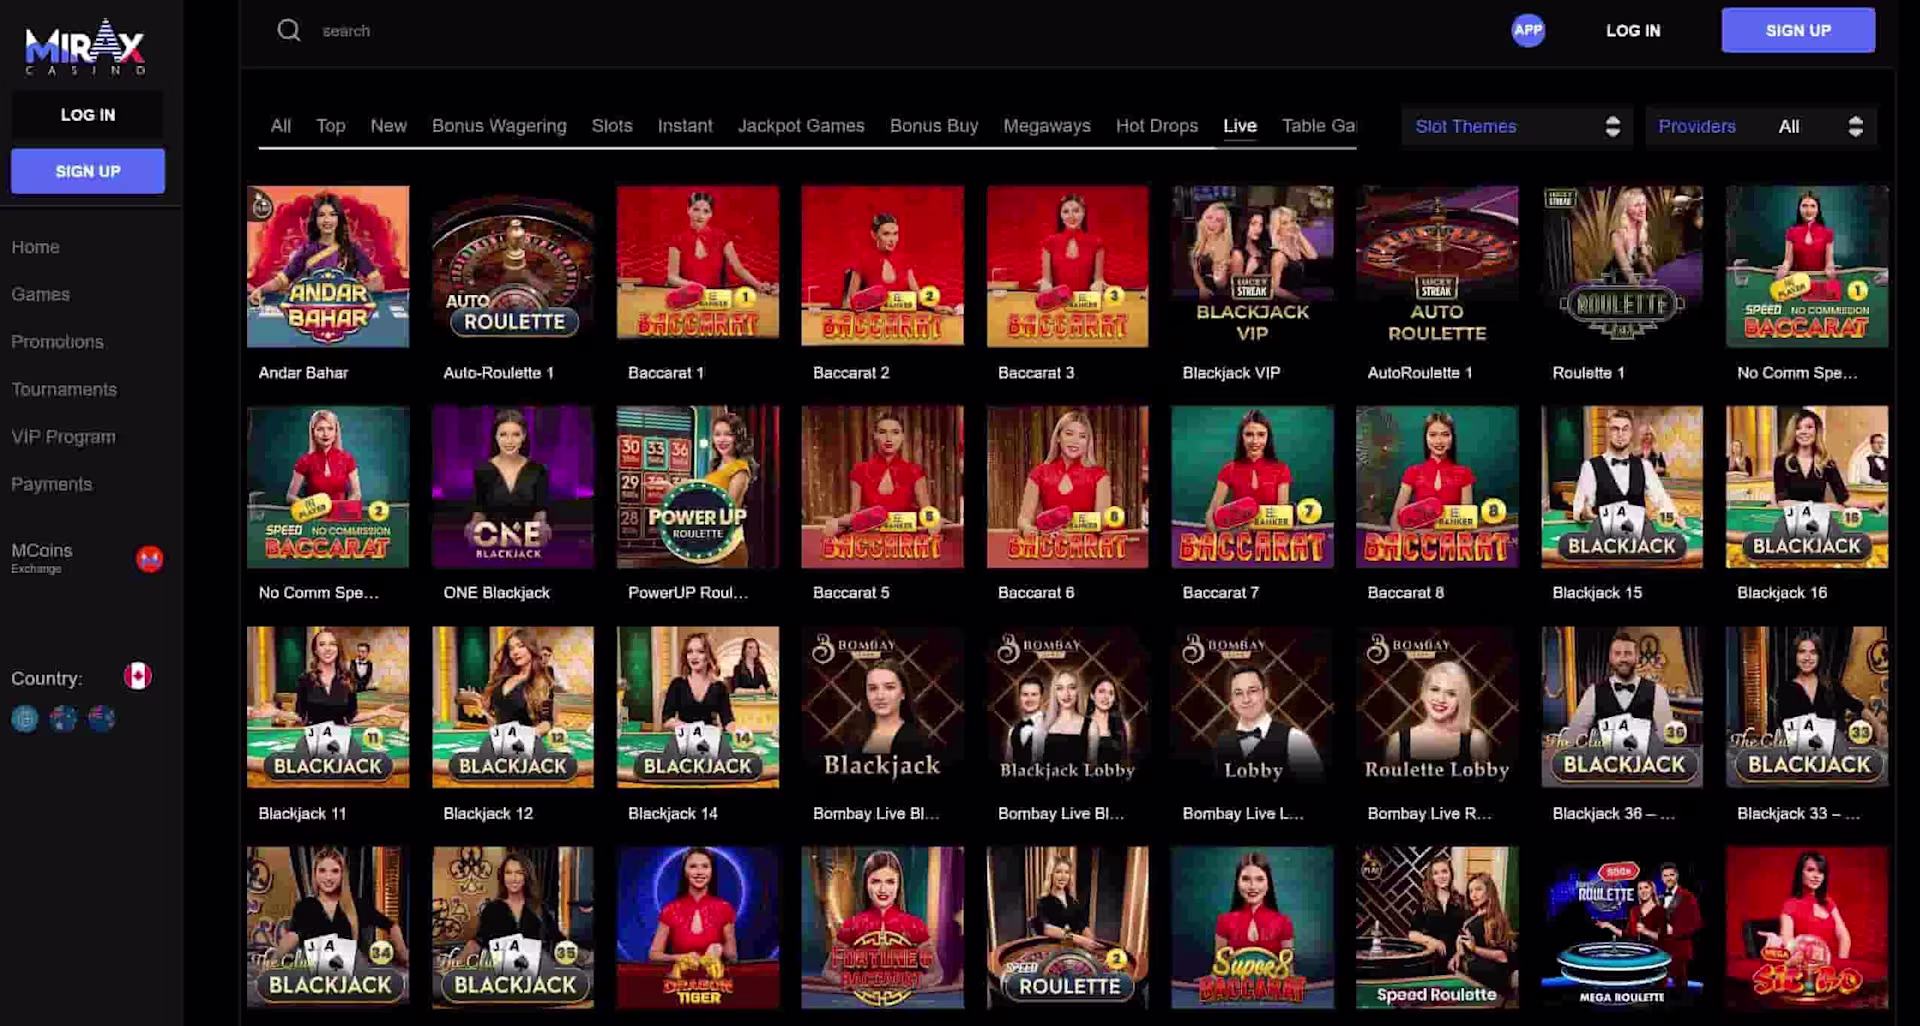
Task: Open the Slots tab
Action: point(612,126)
